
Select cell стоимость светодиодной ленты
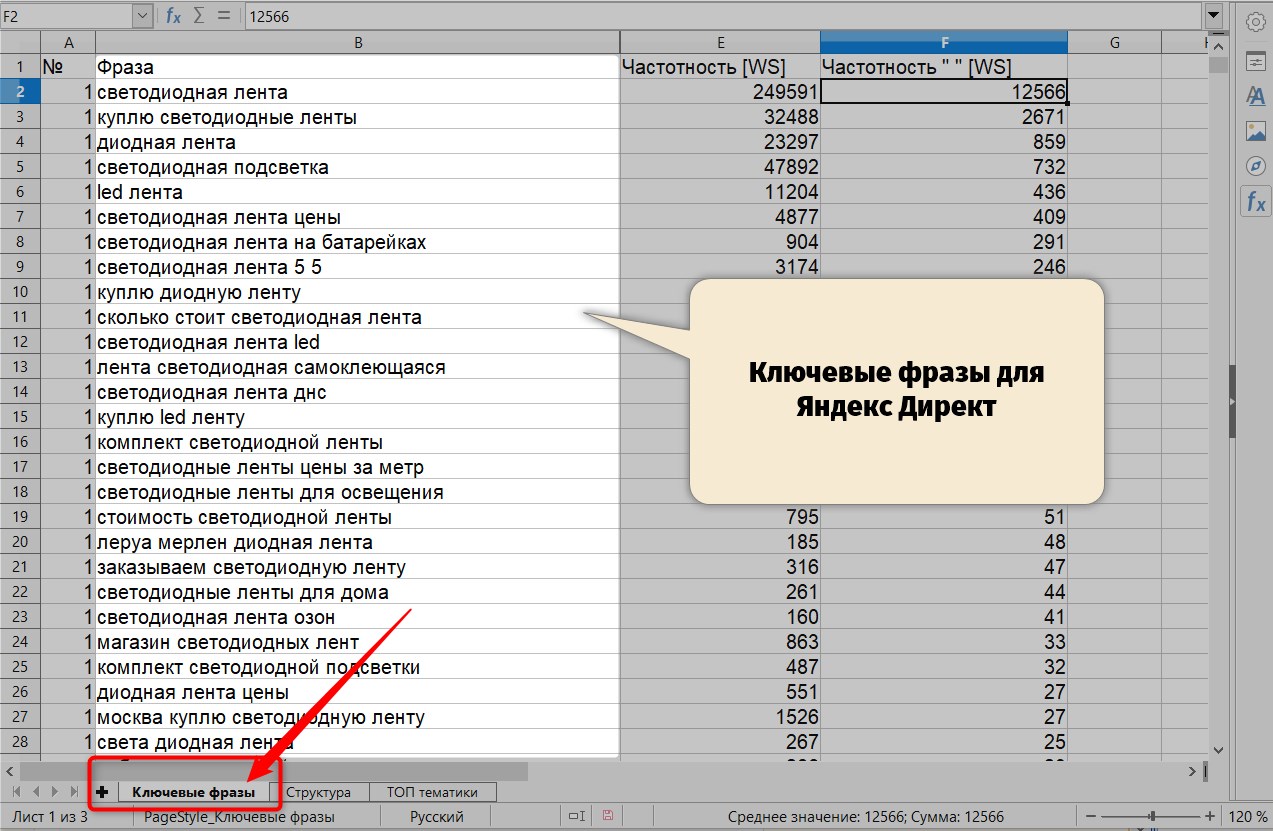pos(358,517)
